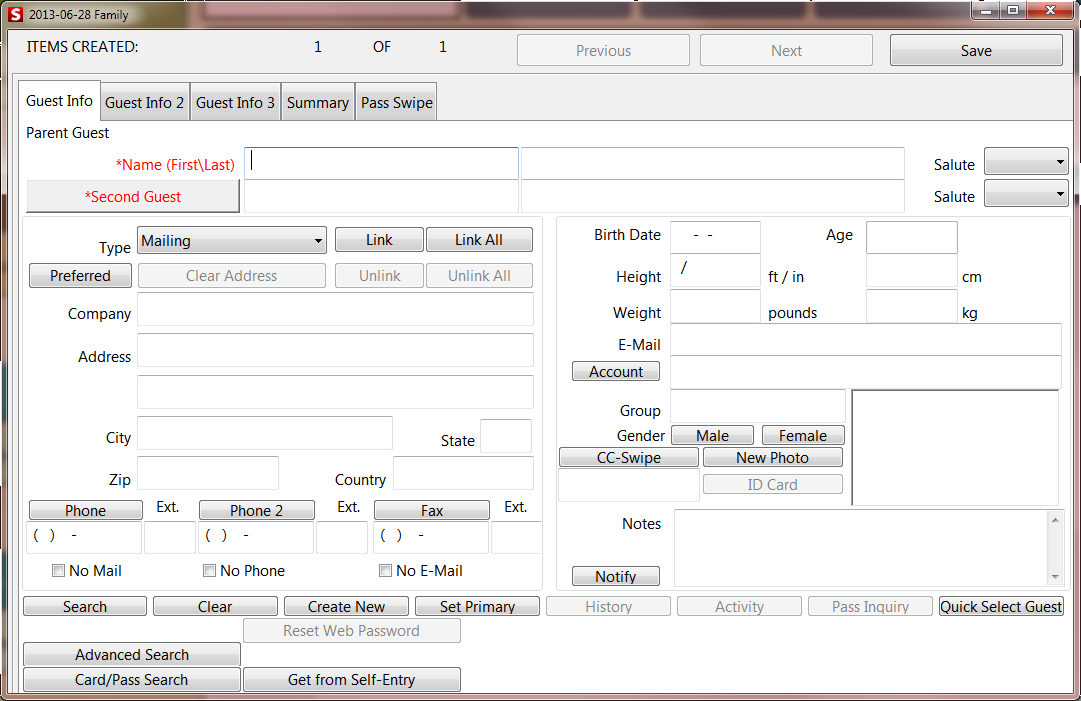Check the No Phone option
1081x701 pixels.
[209, 570]
